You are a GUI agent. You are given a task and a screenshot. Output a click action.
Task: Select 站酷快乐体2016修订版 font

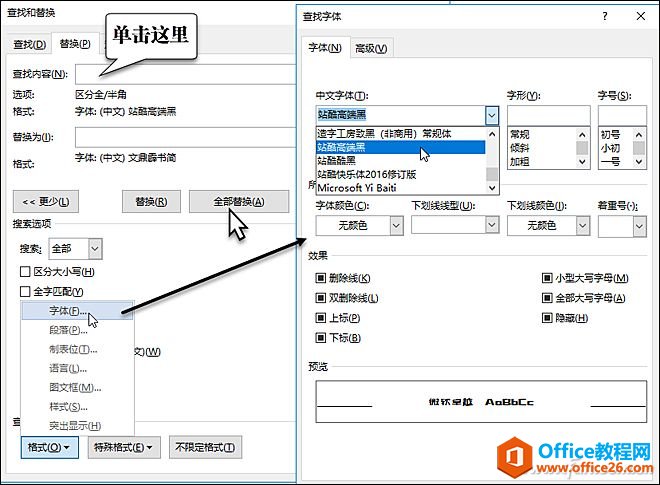[x=401, y=174]
